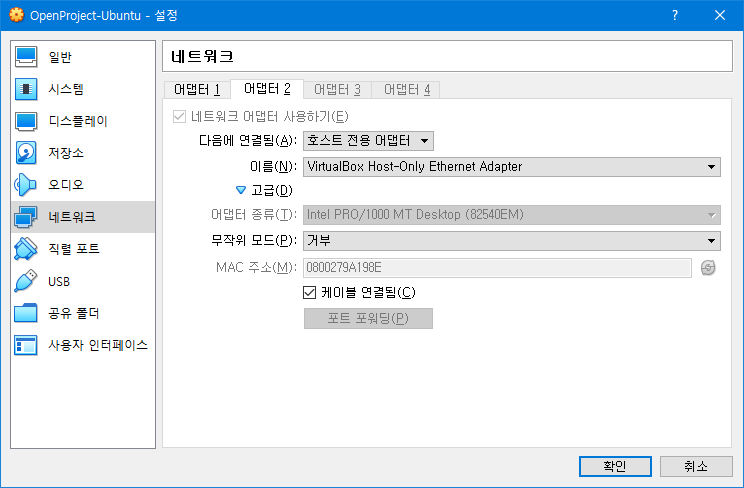
Task: Open the 디스플레이 (Display) settings icon
Action: [26, 121]
